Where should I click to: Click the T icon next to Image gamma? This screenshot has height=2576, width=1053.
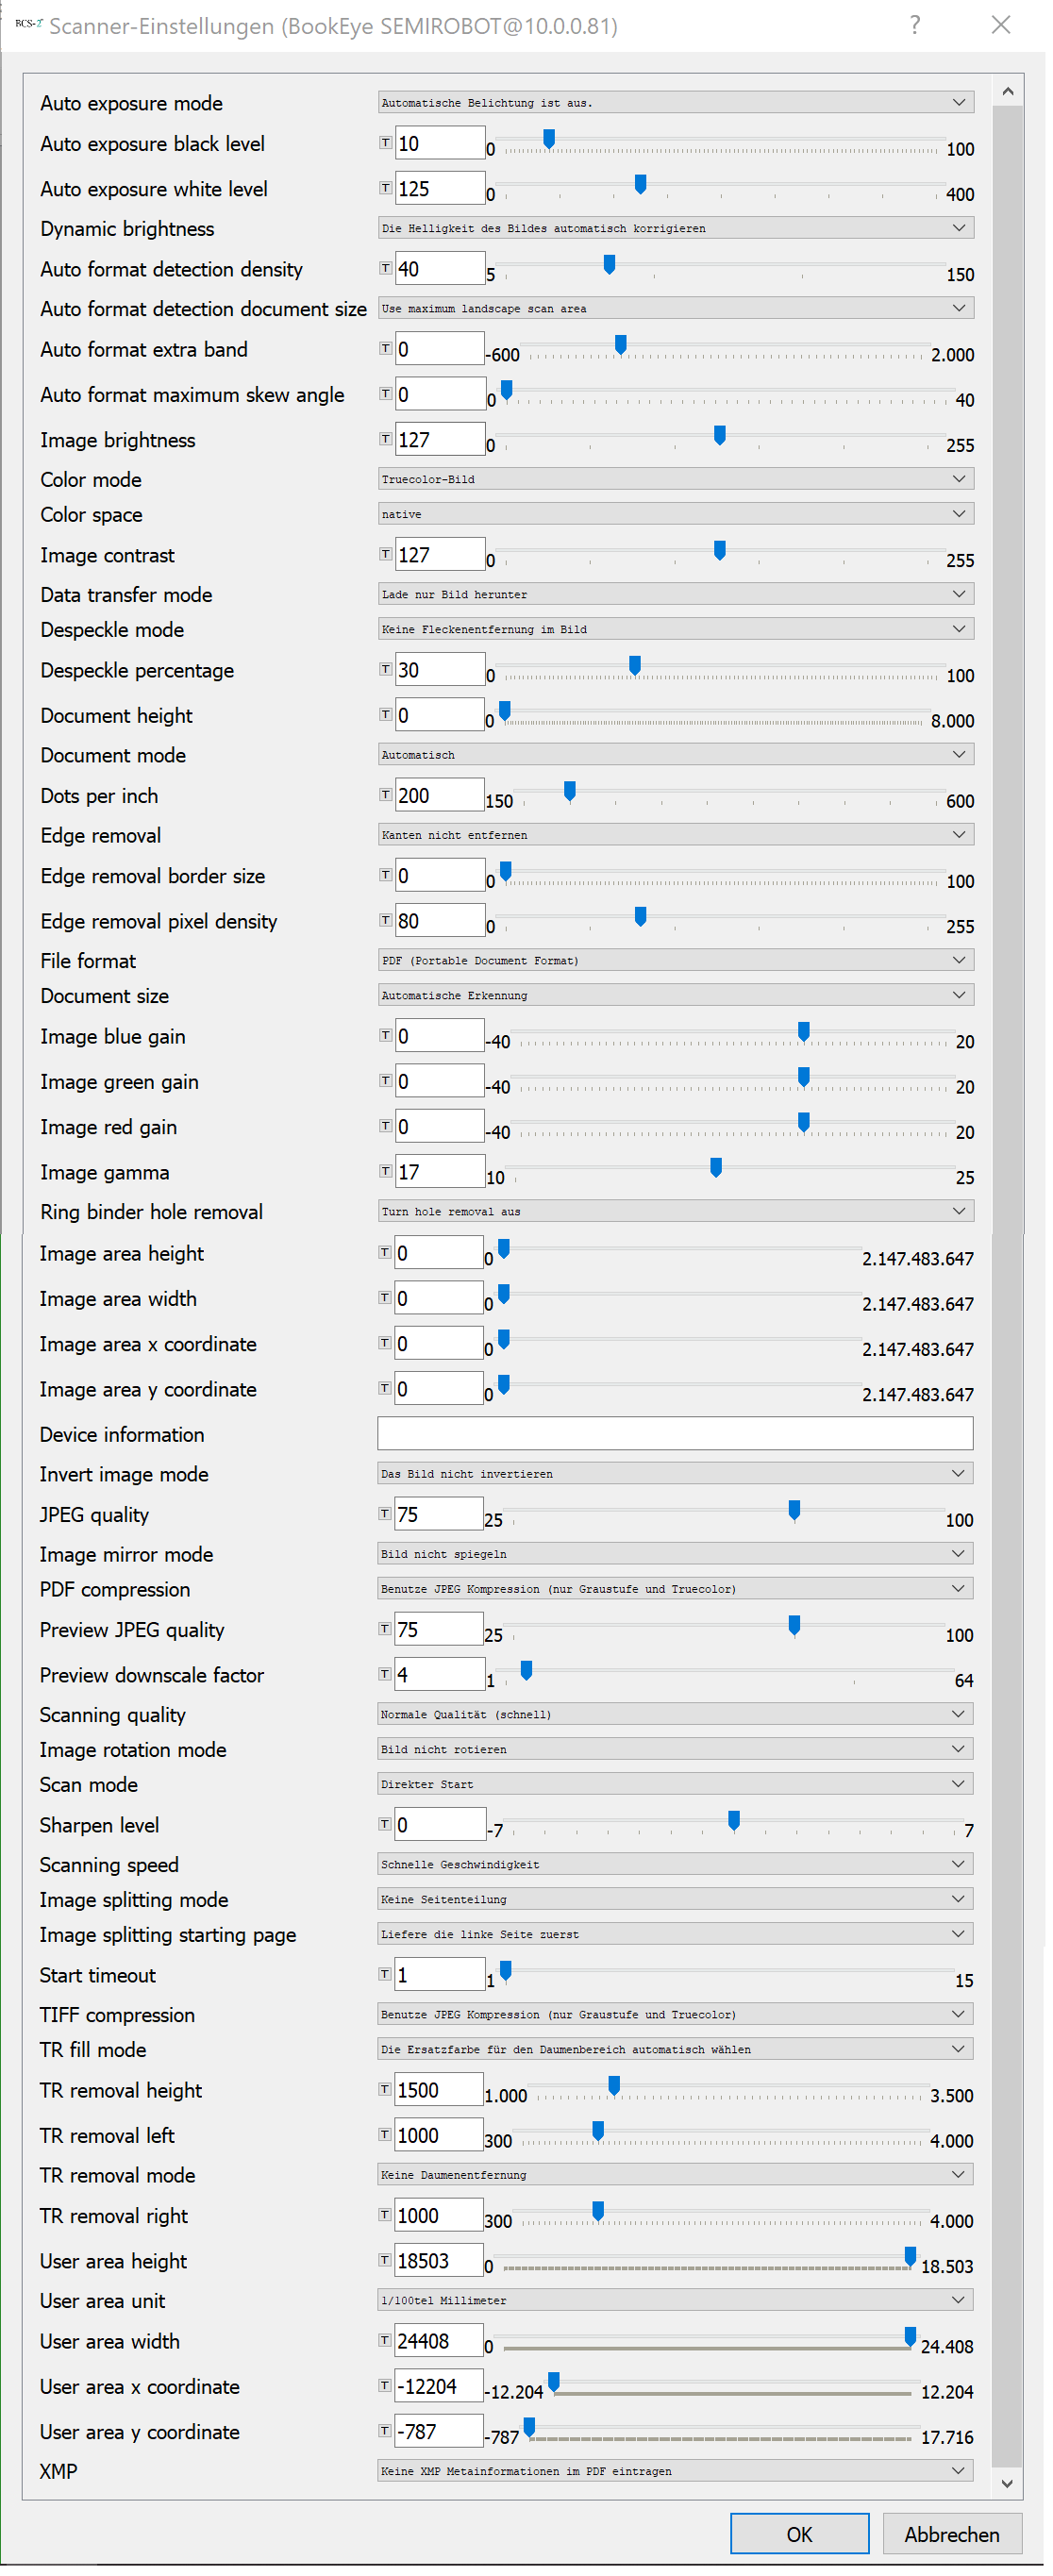tap(385, 1171)
